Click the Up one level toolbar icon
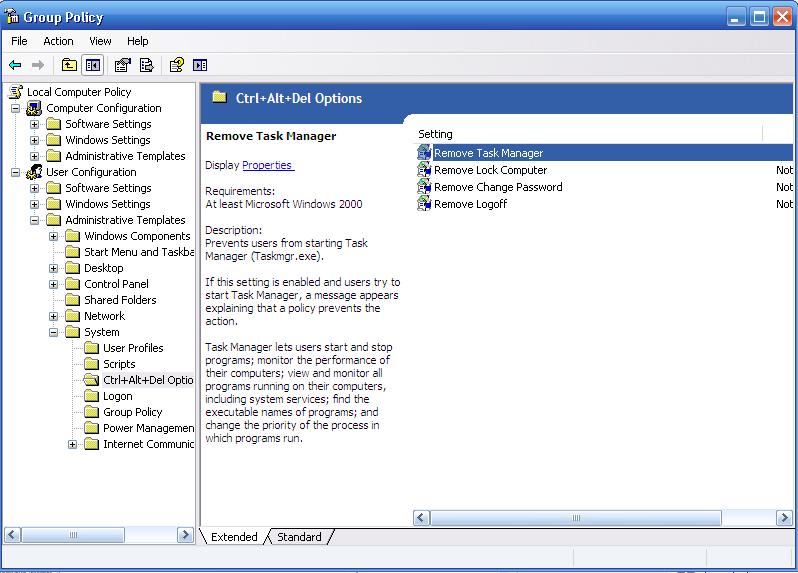Screen dimensions: 798x573 tap(69, 65)
